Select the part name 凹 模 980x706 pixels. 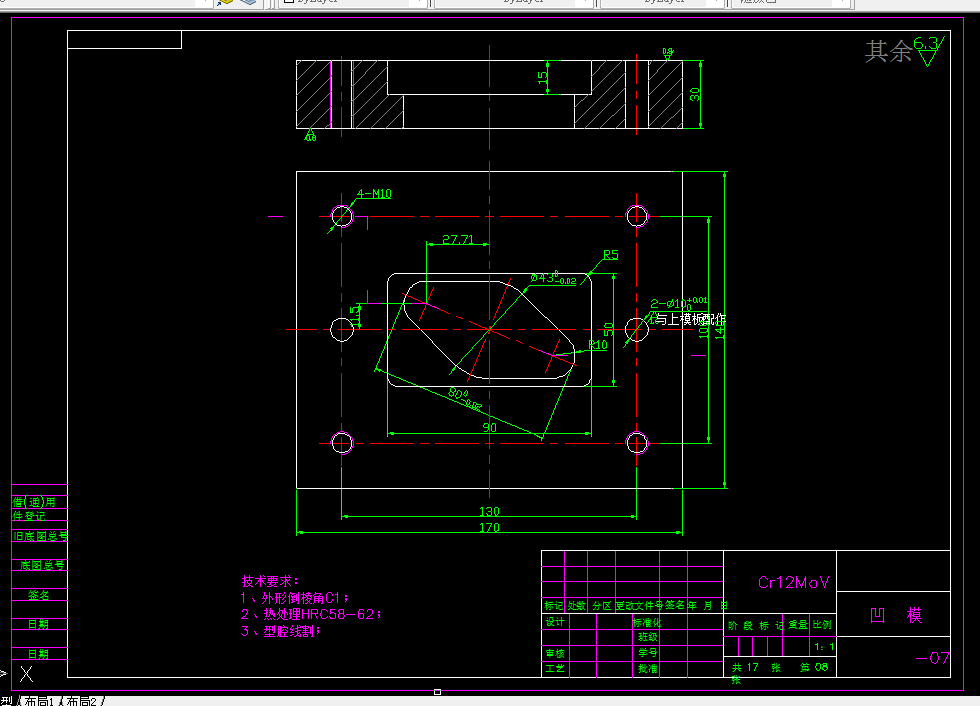896,615
